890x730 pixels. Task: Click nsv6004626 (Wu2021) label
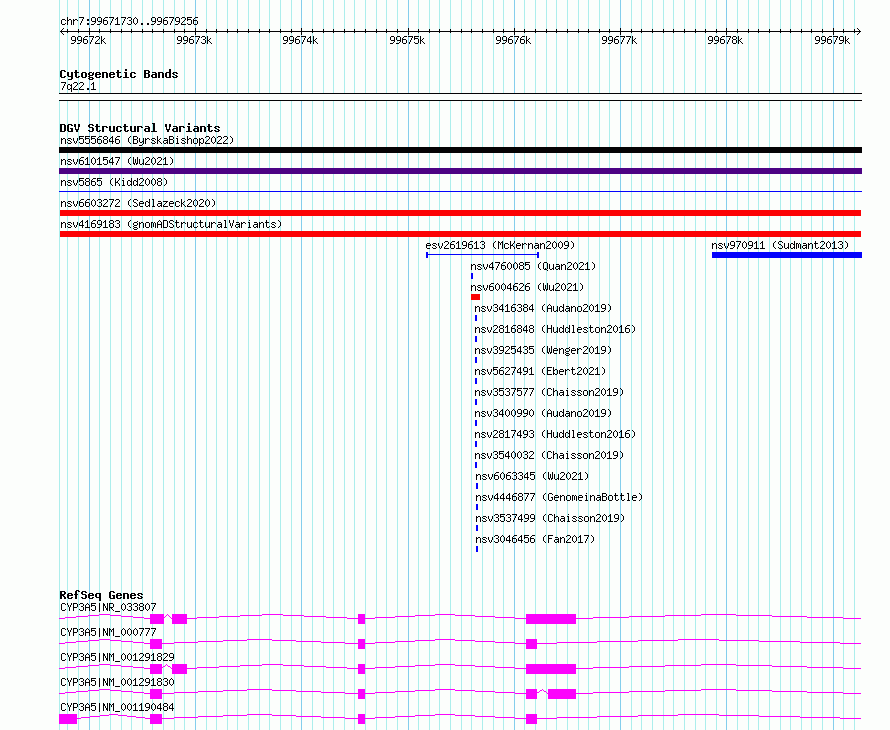coord(527,287)
